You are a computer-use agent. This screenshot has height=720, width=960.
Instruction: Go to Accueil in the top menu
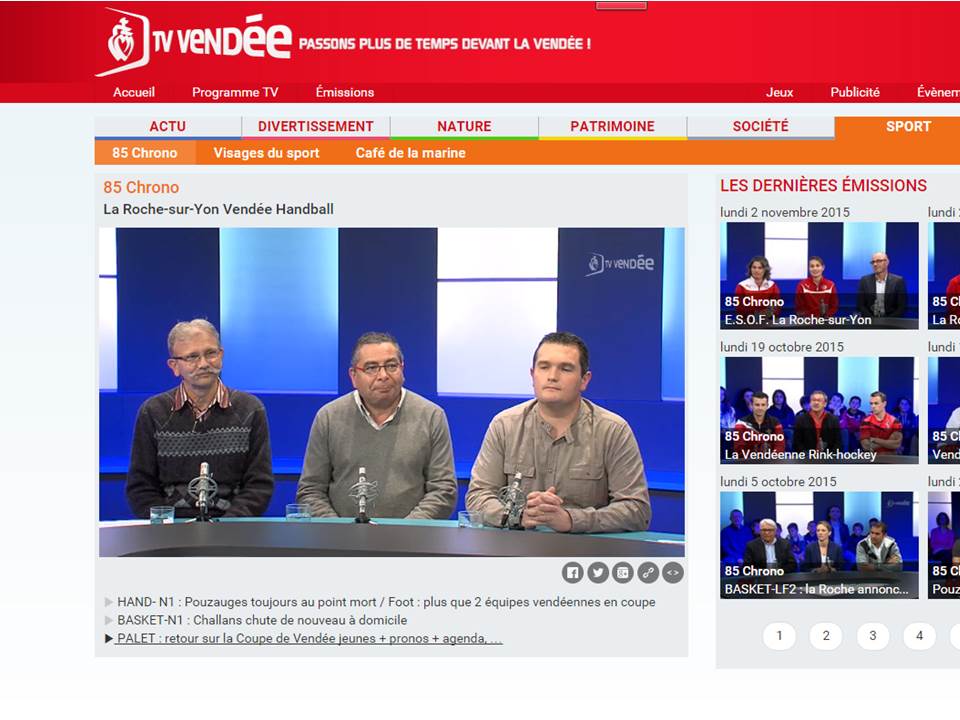point(133,92)
